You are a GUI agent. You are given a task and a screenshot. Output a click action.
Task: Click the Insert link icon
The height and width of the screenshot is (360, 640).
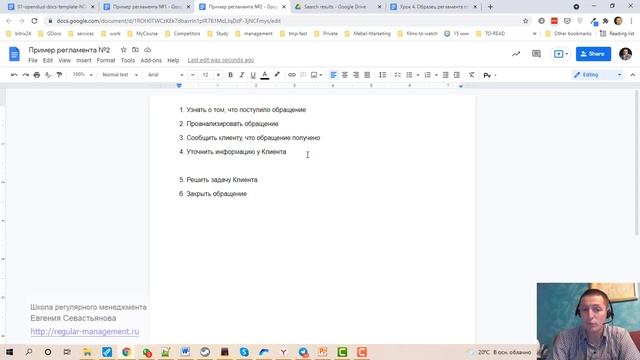[x=292, y=75]
